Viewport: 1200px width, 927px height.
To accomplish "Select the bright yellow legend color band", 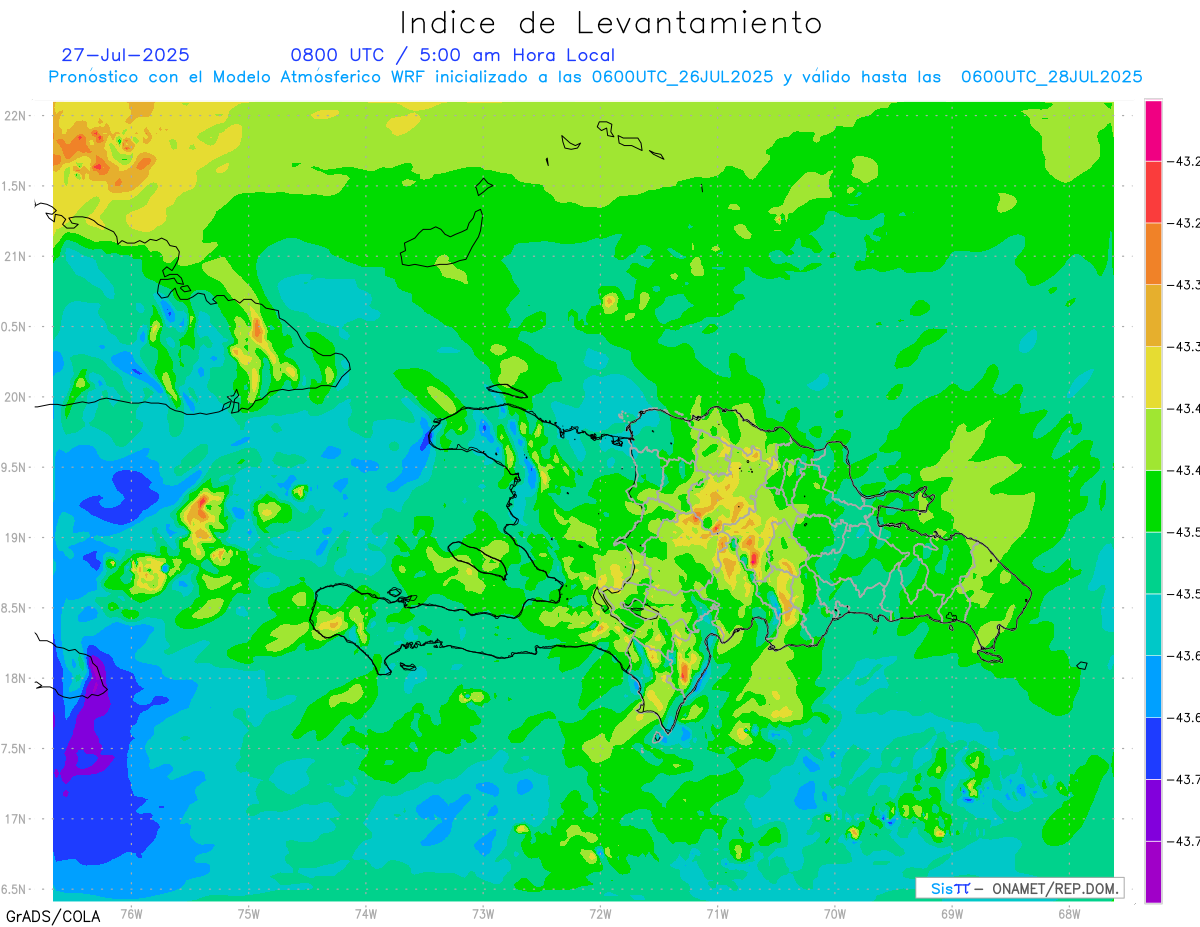I will (1153, 377).
